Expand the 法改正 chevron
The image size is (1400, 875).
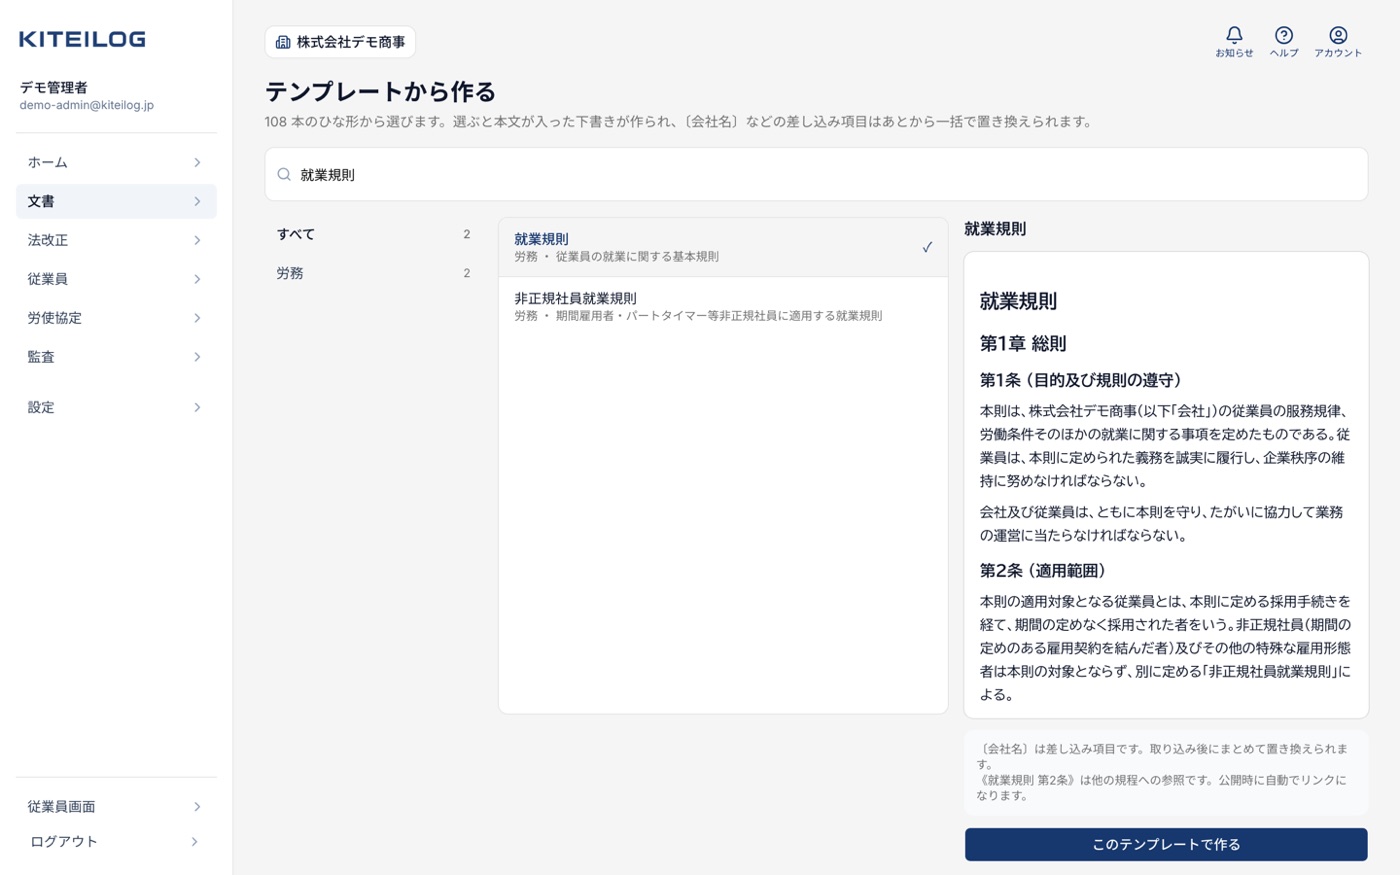click(x=197, y=240)
